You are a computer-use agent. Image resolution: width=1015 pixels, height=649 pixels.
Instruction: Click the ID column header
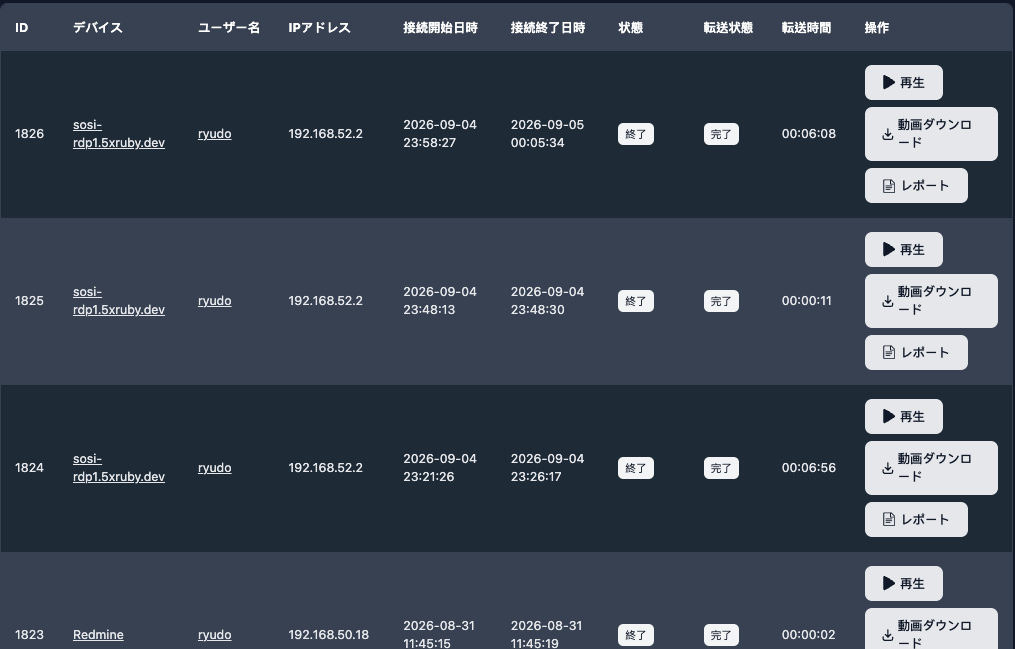click(21, 28)
